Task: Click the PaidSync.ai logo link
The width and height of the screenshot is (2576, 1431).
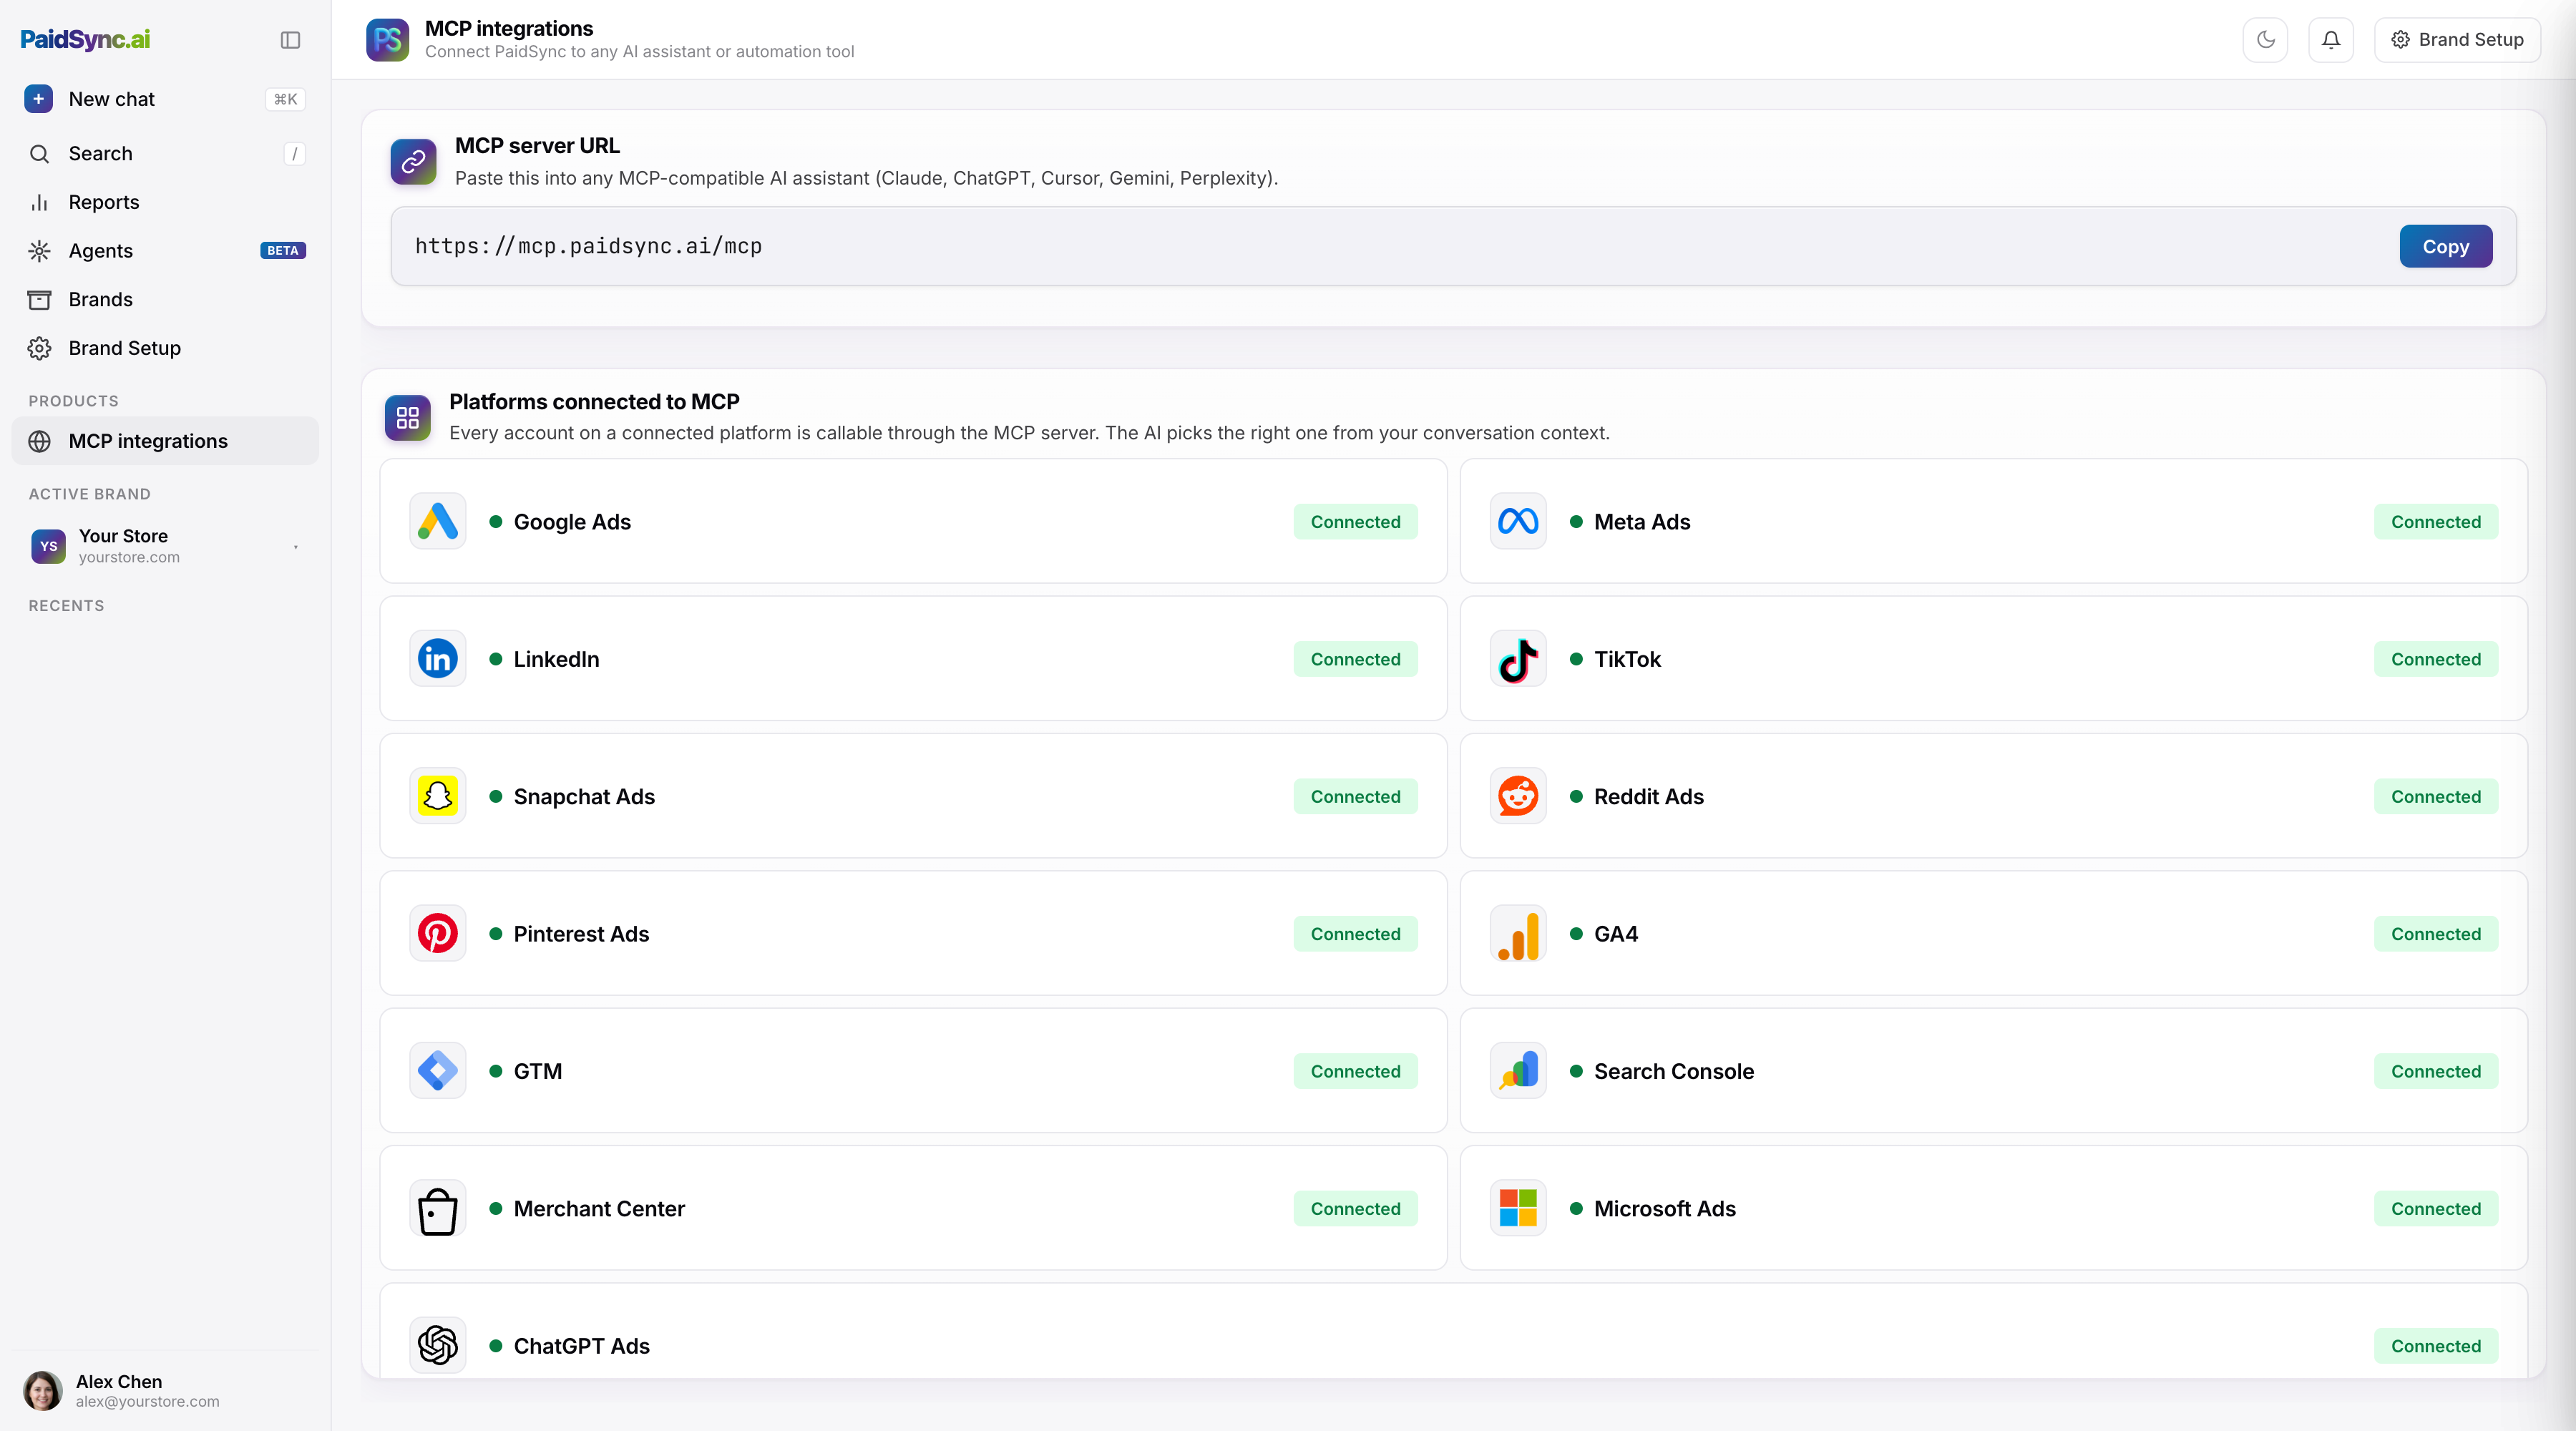Action: pos(85,40)
